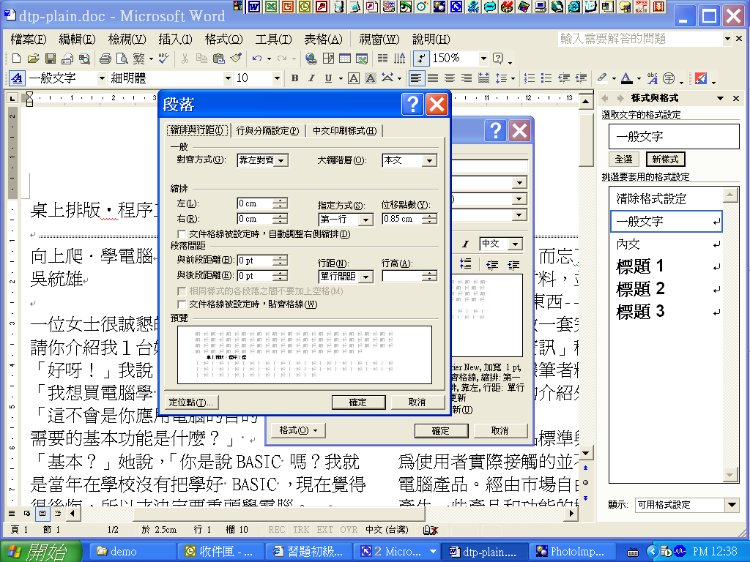Screen dimensions: 750x562
Task: Click the 與前段距離 0 pt field
Action: 262,261
